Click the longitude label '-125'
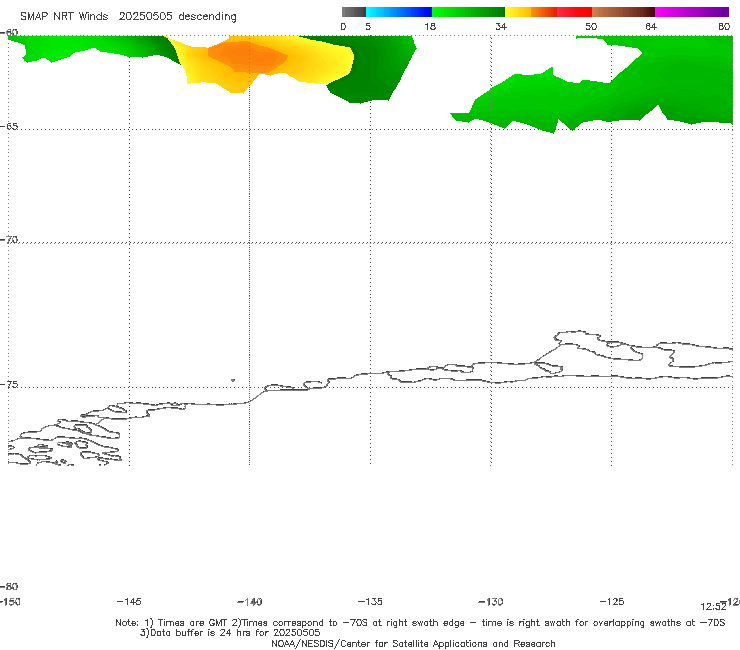Viewport: 740px width, 650px height. pos(612,602)
